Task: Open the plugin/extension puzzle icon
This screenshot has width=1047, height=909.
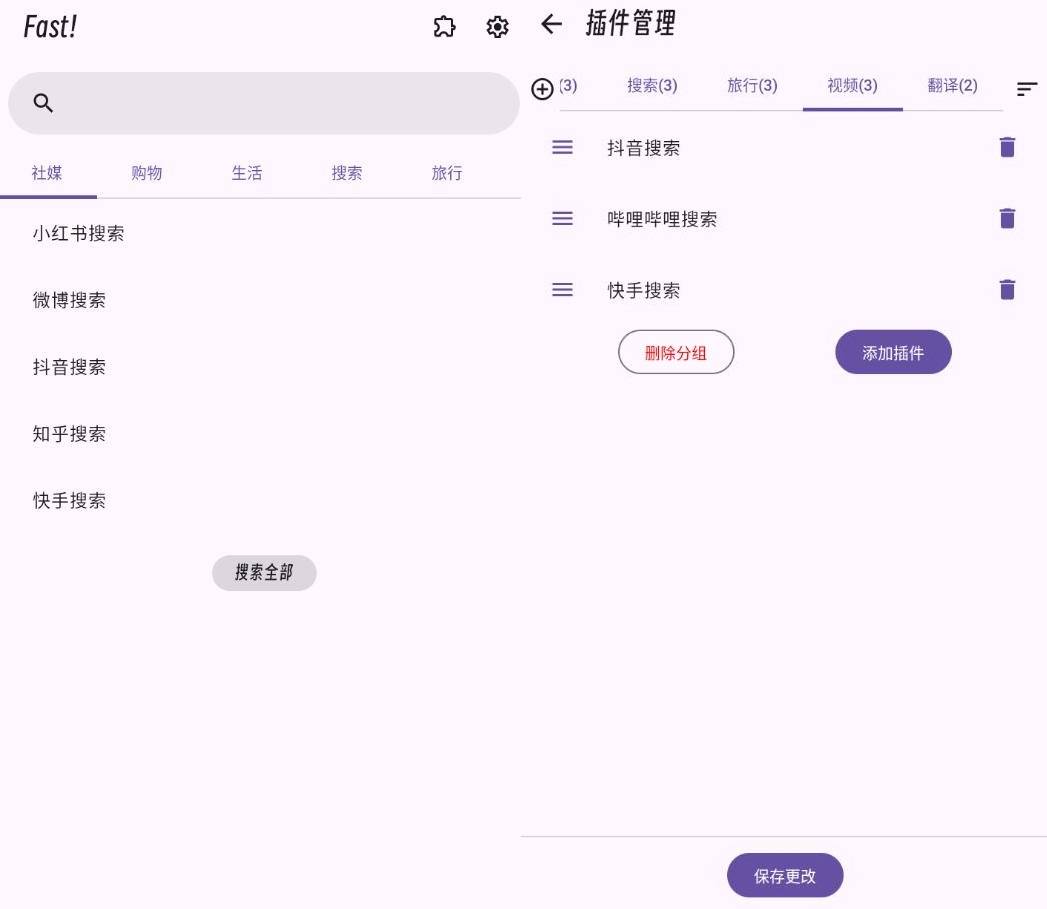Action: click(444, 27)
